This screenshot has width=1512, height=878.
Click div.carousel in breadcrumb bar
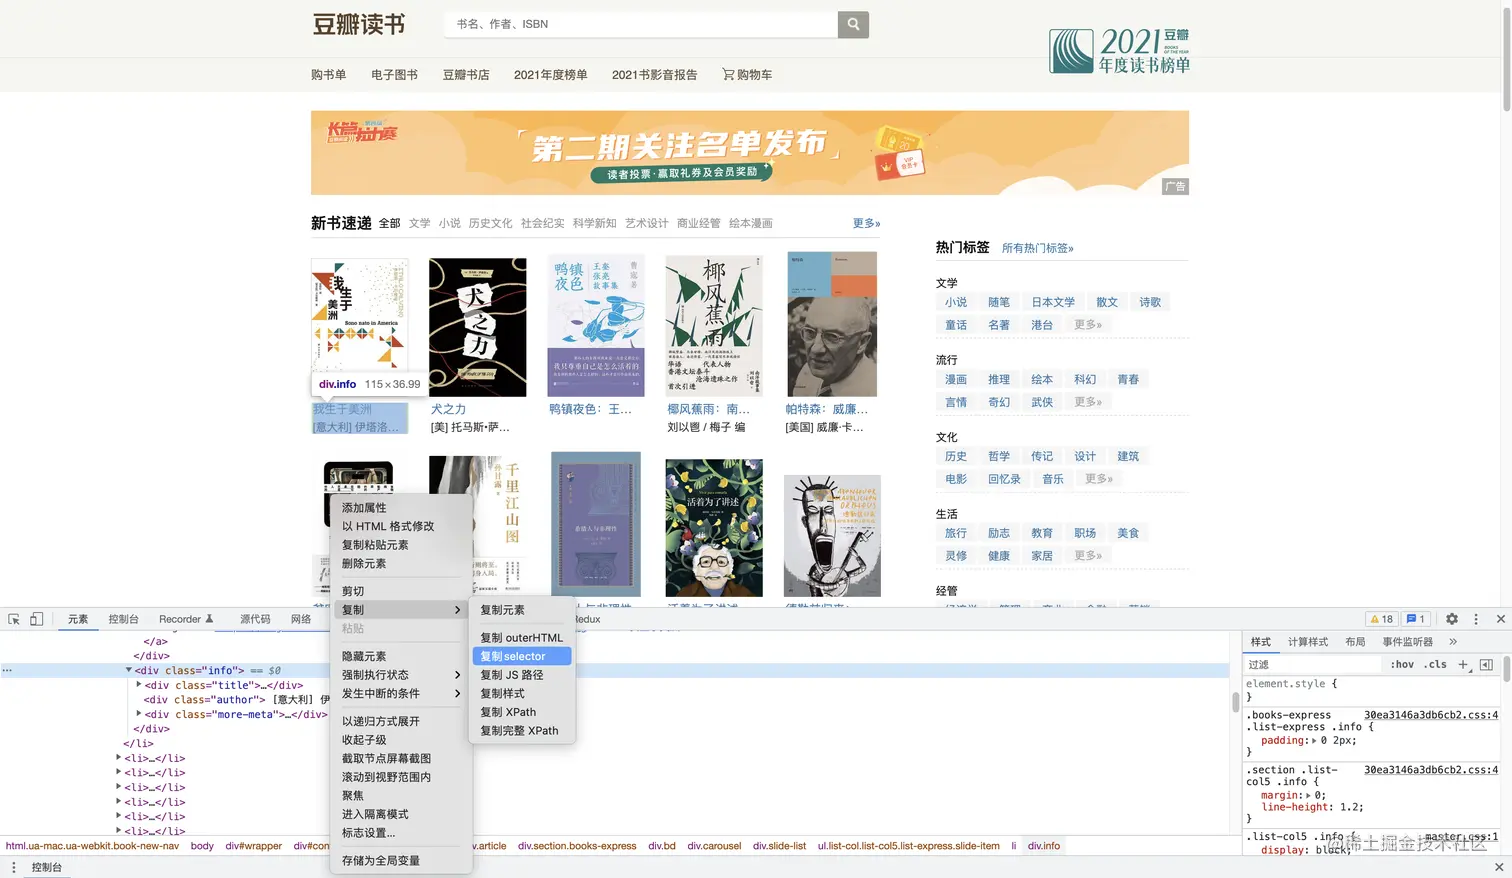[x=714, y=846]
